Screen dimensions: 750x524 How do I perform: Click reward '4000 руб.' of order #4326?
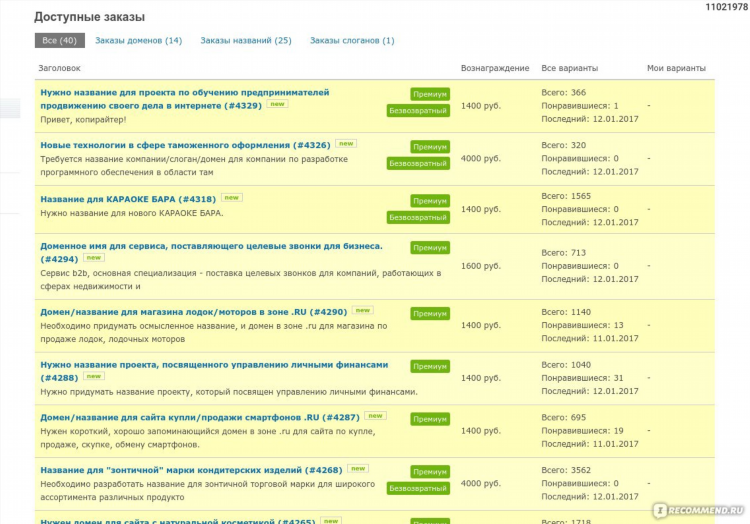481,158
